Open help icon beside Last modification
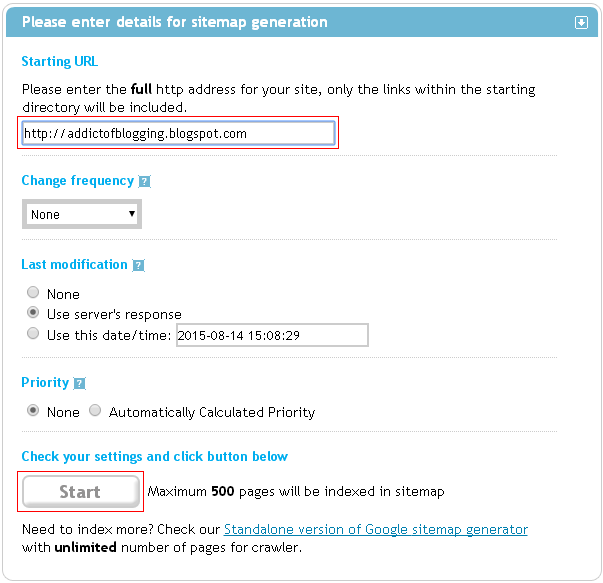603x583 pixels. pos(139,266)
